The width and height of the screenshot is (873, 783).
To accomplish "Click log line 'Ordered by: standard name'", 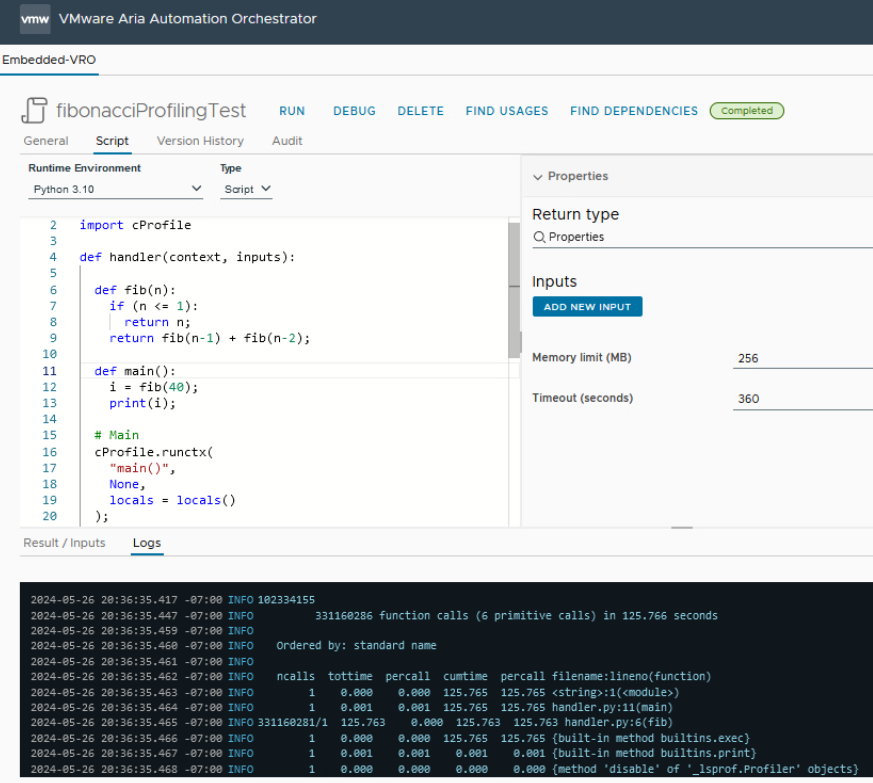I will pyautogui.click(x=356, y=645).
